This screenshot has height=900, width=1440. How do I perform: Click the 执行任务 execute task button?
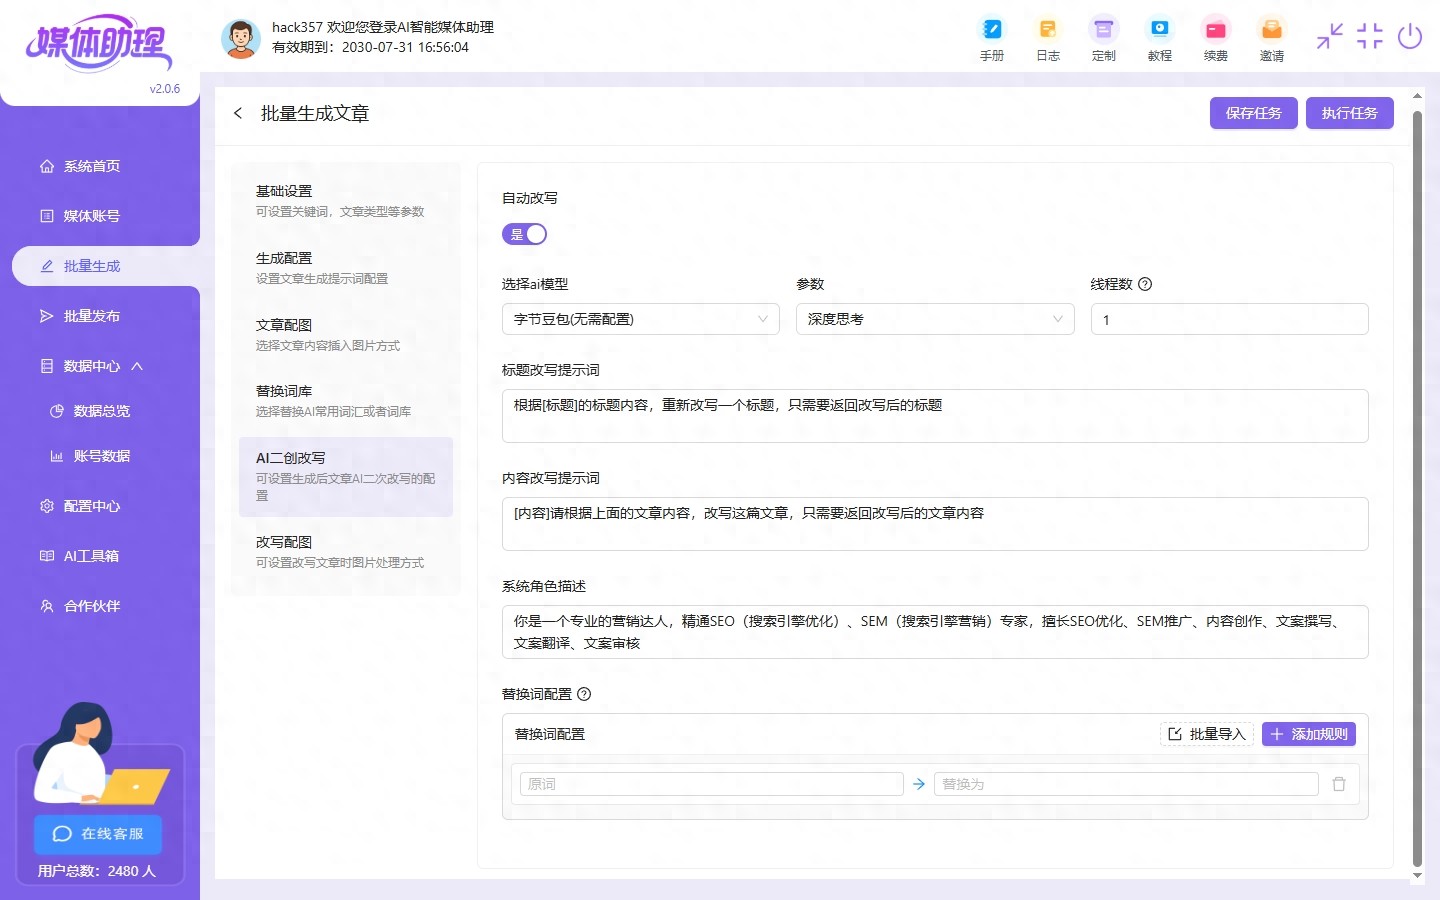pos(1349,113)
